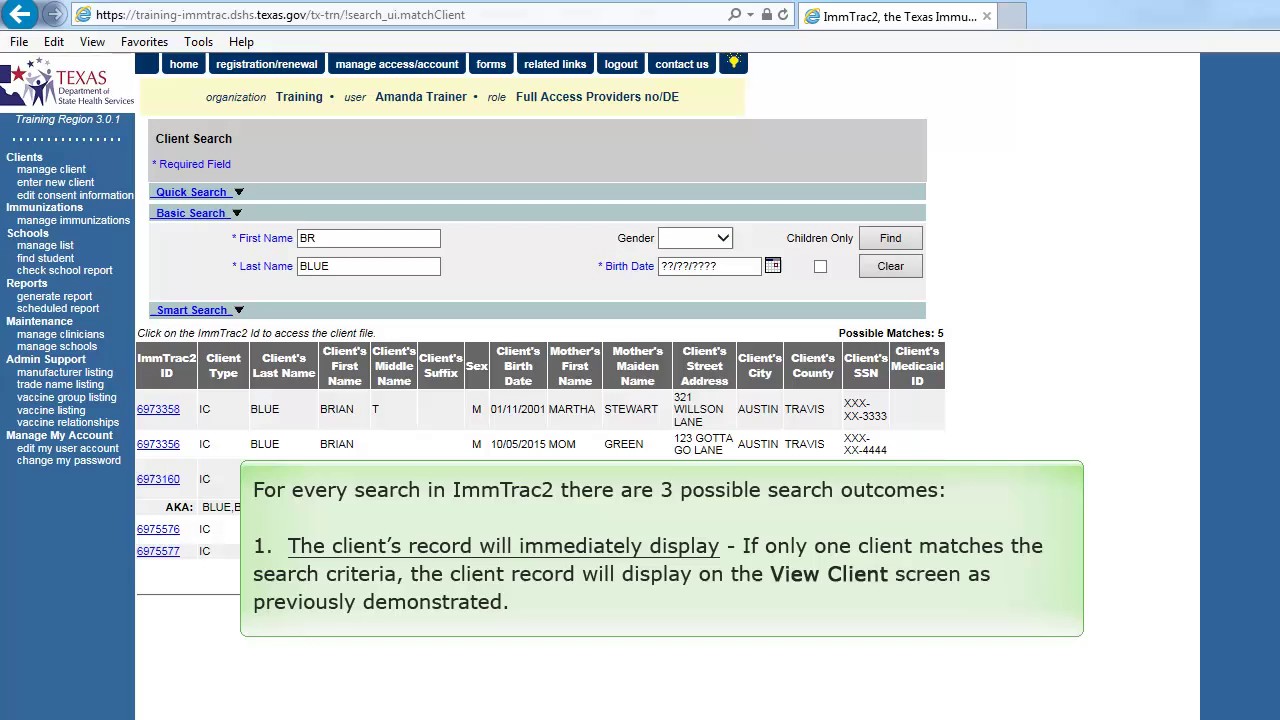Open the Help menu
Viewport: 1280px width, 720px height.
(x=241, y=42)
